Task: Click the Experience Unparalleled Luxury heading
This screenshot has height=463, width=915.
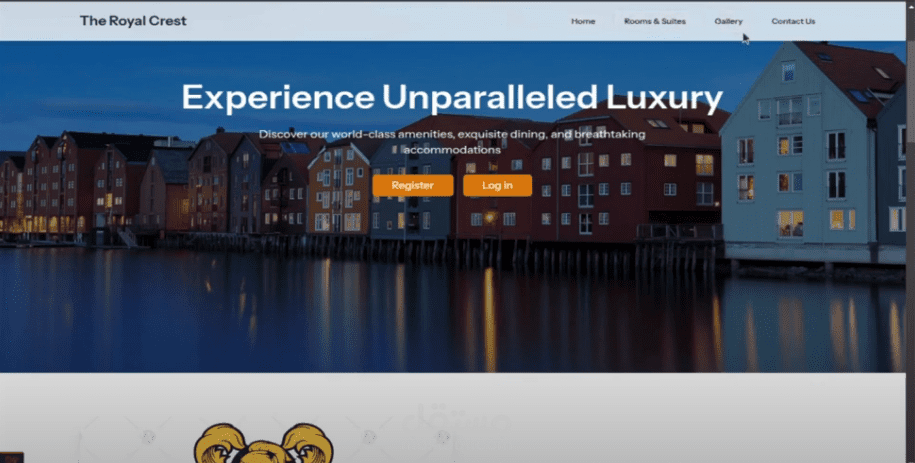Action: (452, 97)
